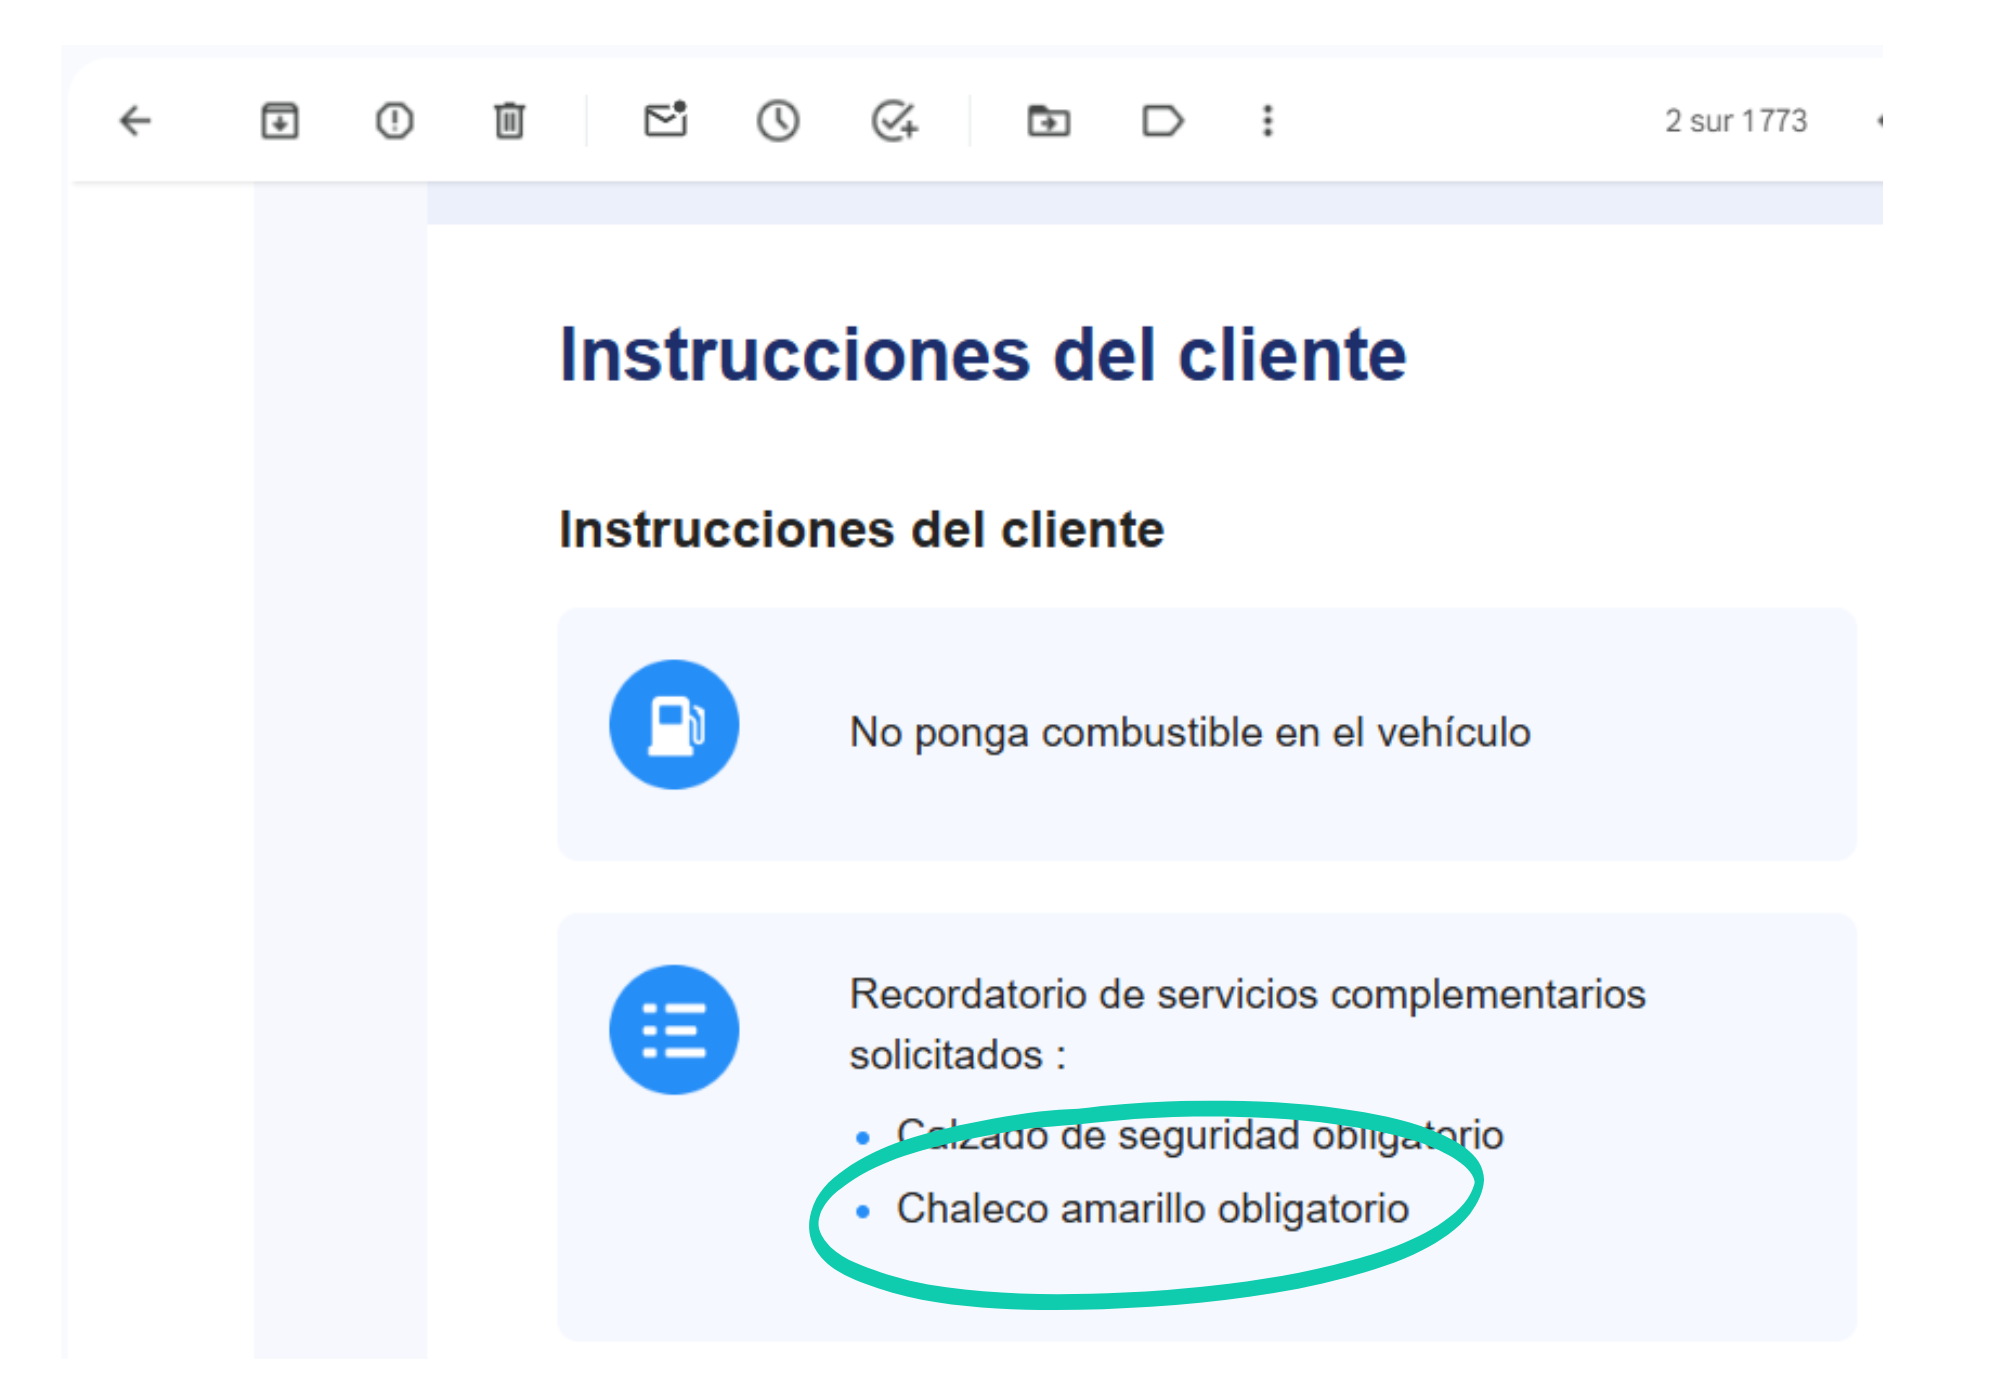Snooze email with clock icon
The image size is (2000, 1400).
pos(778,121)
